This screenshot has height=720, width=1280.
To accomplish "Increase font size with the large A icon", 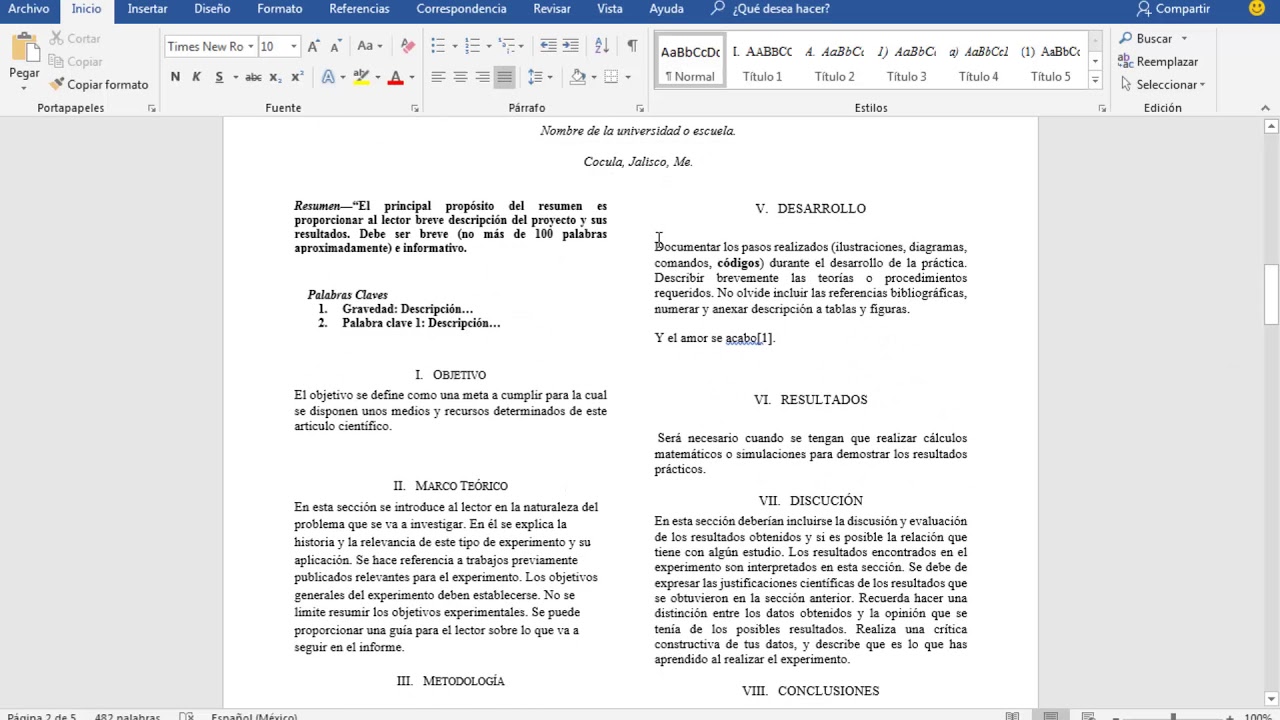I will pyautogui.click(x=314, y=46).
